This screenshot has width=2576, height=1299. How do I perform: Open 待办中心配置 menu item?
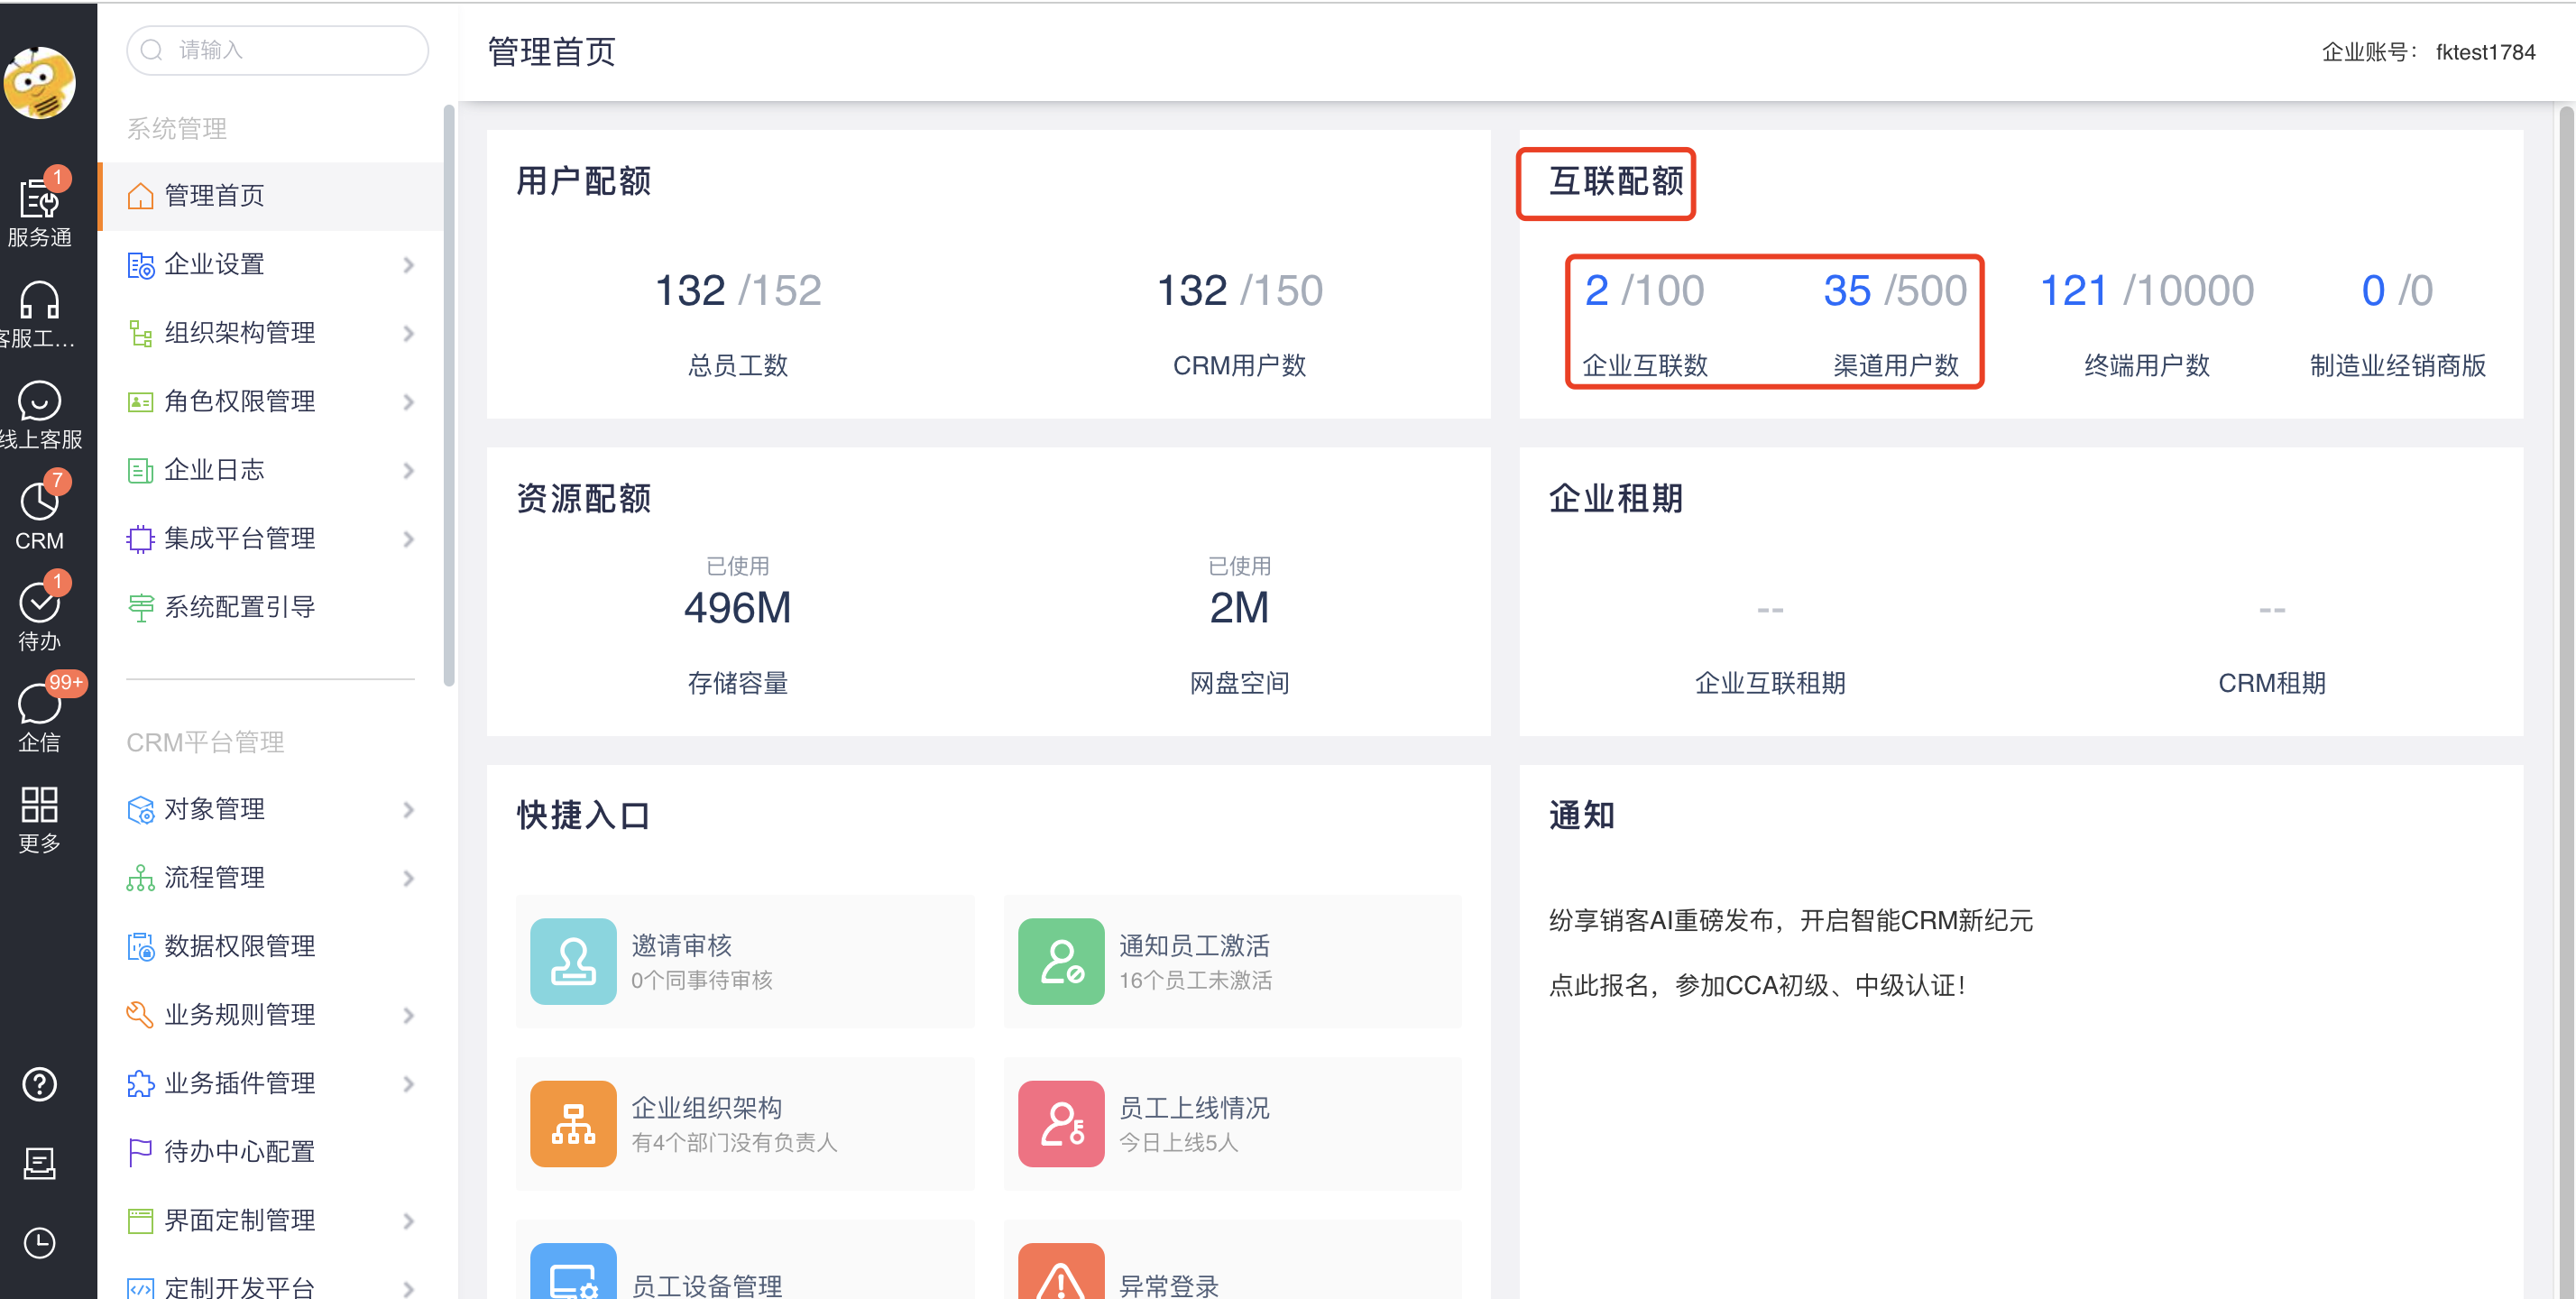(270, 1152)
